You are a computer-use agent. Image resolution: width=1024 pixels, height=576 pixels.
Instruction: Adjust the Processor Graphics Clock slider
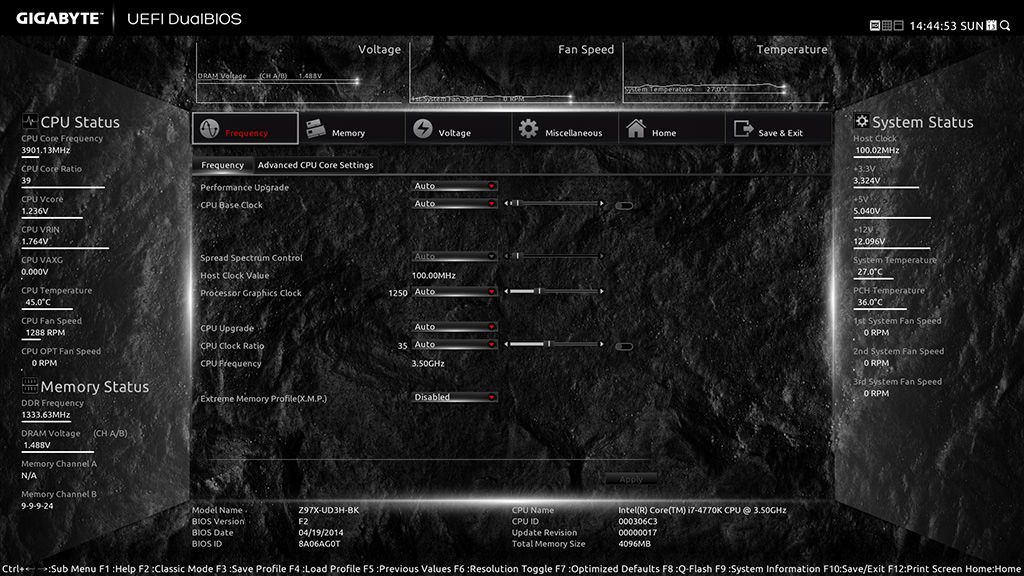coord(554,291)
